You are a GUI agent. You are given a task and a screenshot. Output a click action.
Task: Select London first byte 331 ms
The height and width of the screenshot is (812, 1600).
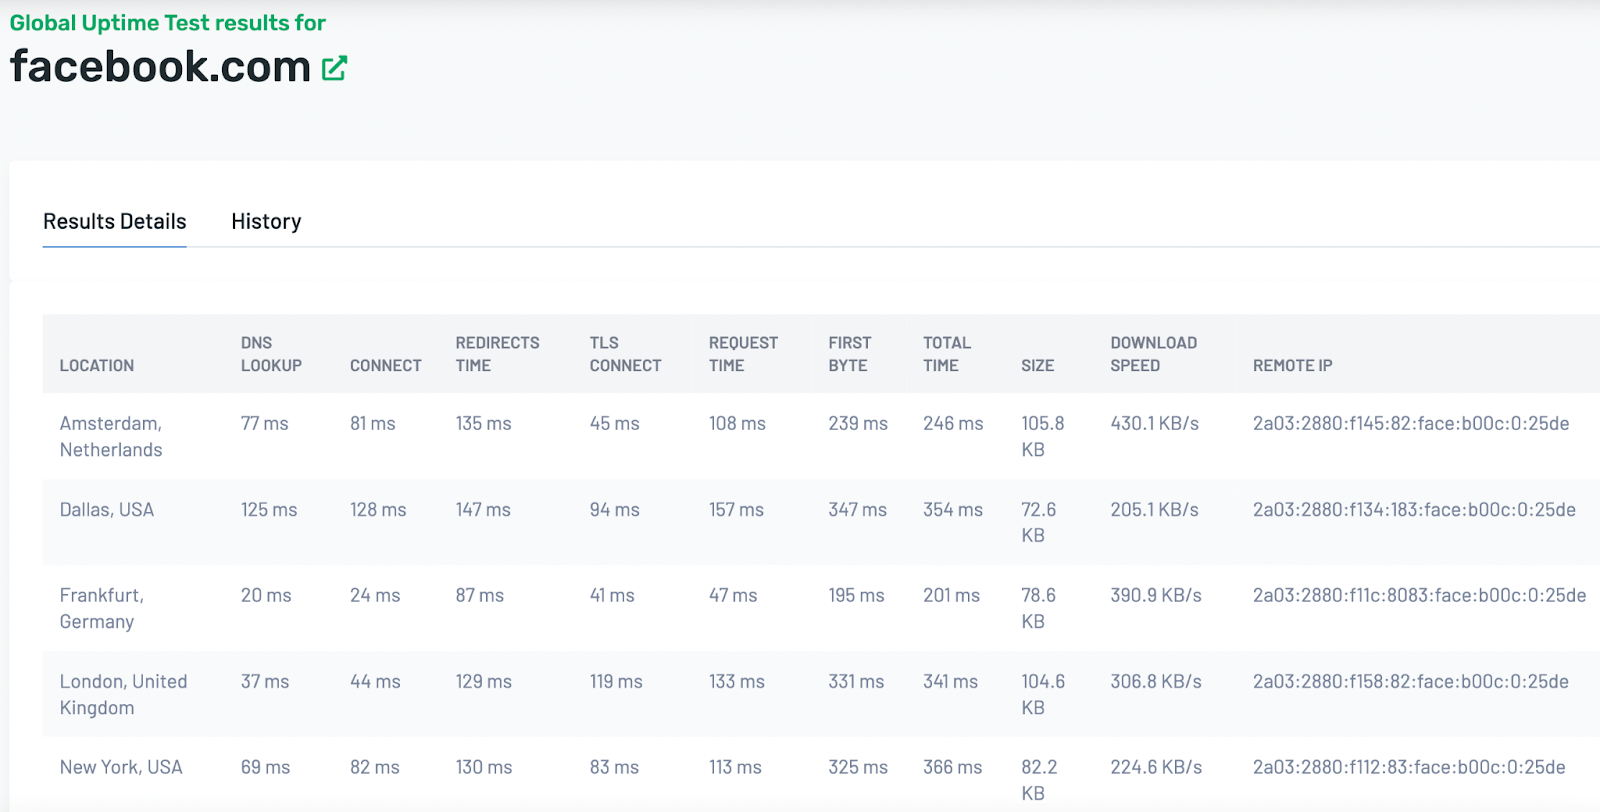point(856,682)
